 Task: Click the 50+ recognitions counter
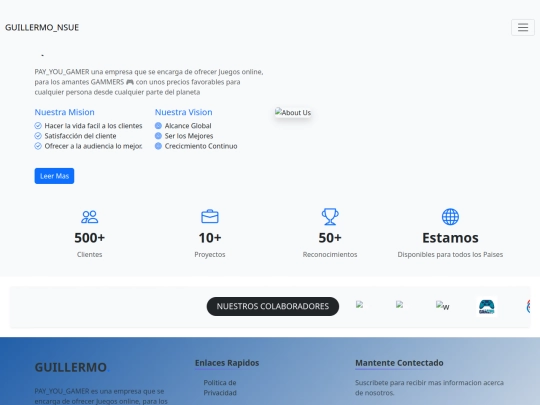click(x=330, y=238)
